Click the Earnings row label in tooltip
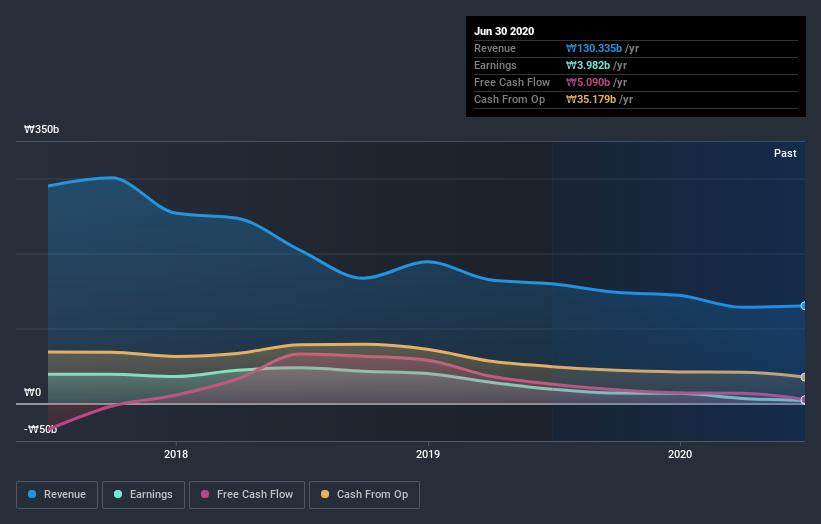The image size is (821, 524). [495, 65]
